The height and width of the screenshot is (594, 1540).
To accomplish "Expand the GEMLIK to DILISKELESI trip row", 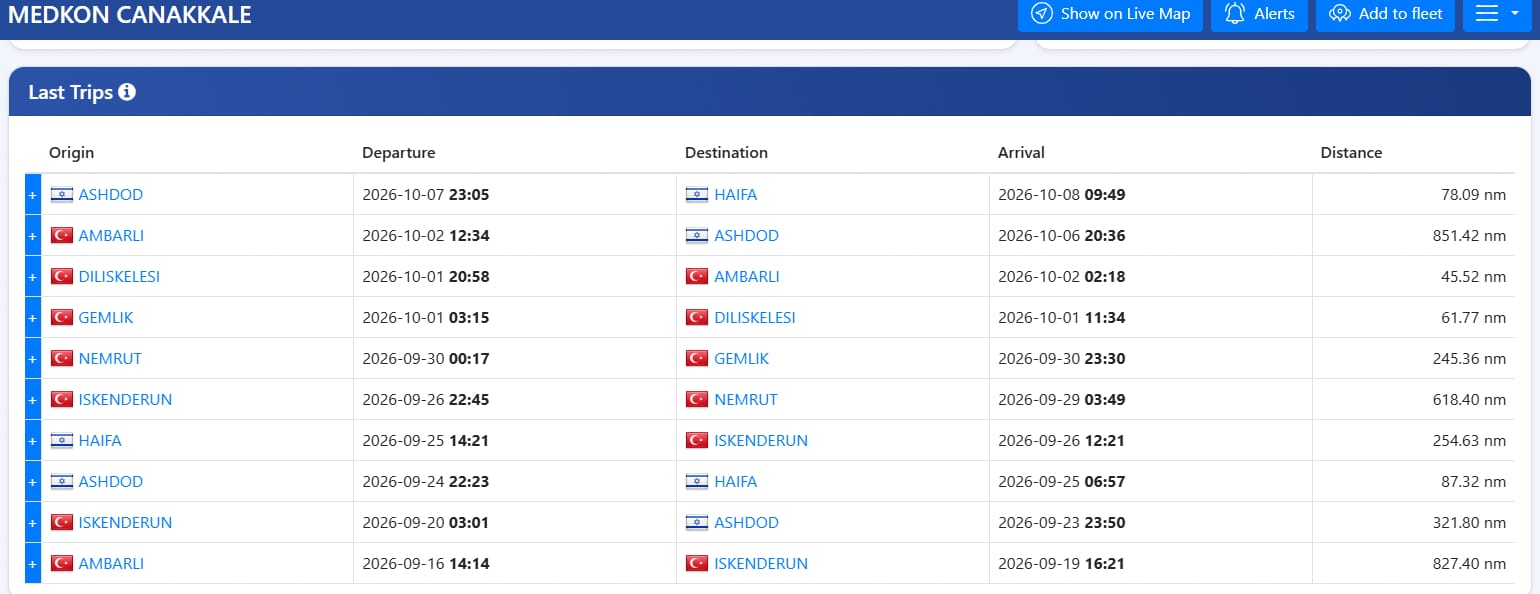I will point(32,318).
